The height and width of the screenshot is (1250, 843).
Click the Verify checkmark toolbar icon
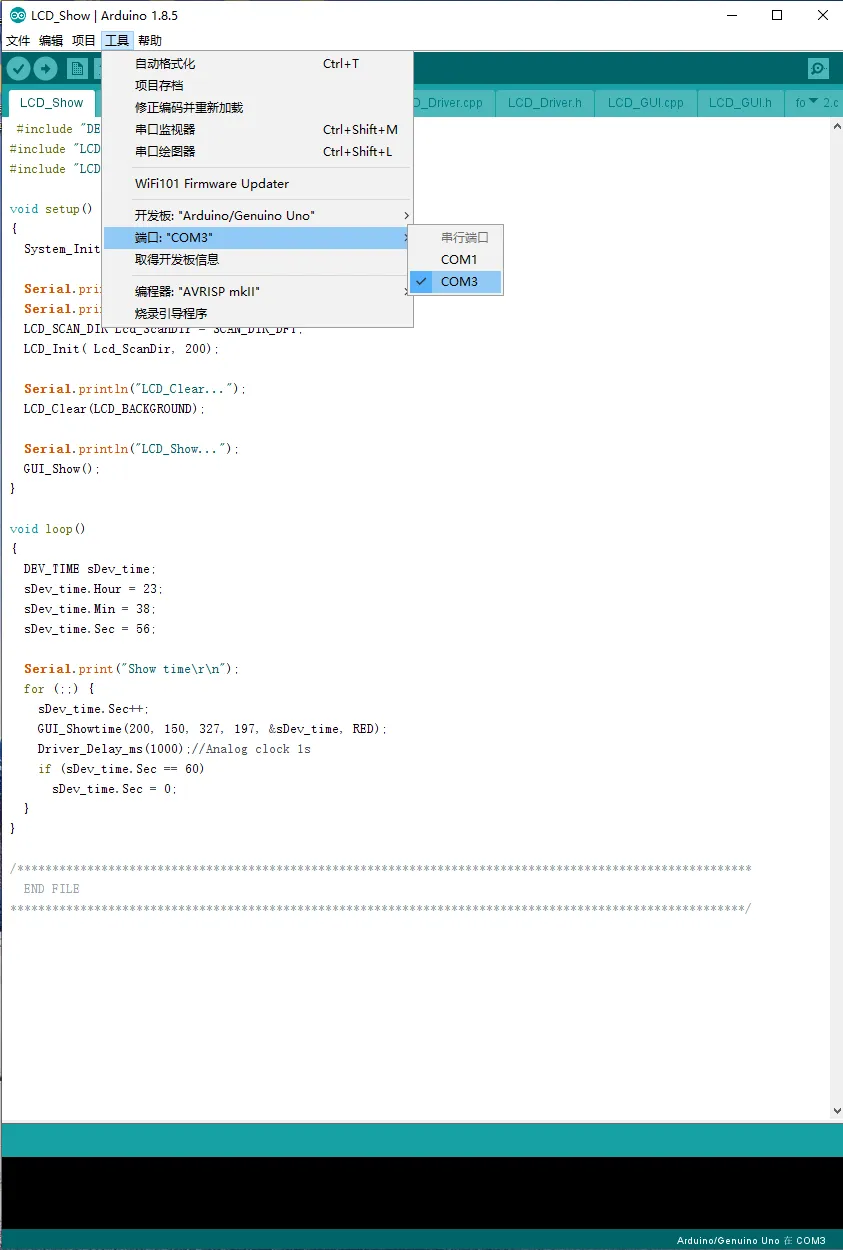tap(18, 68)
